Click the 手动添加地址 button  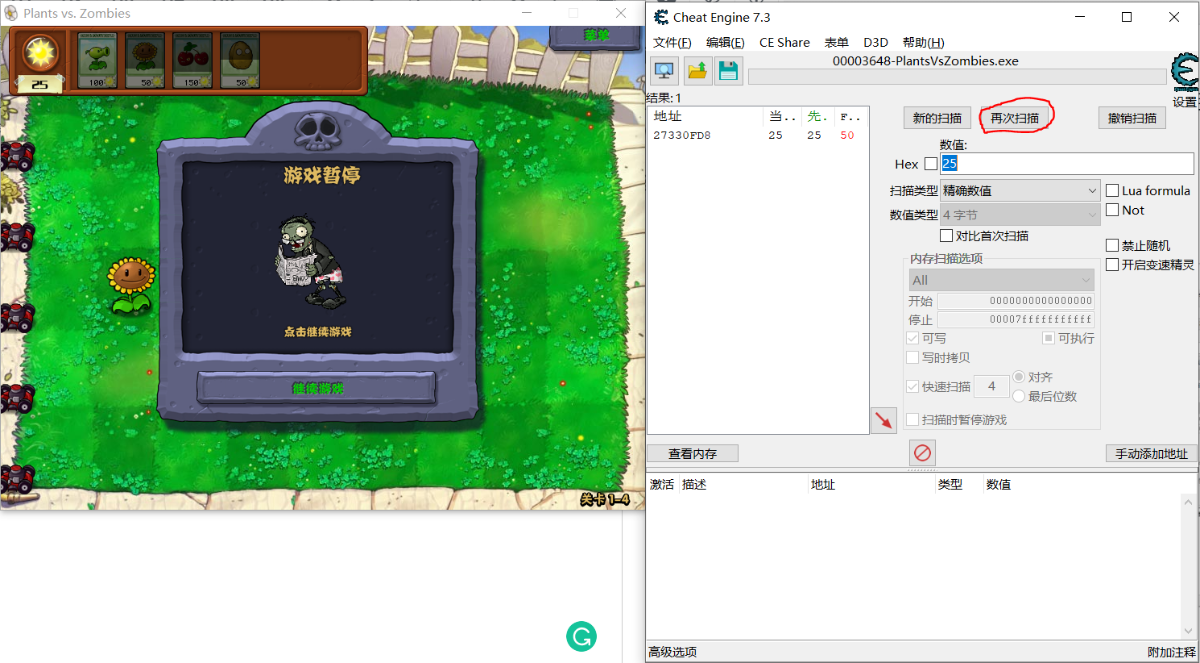coord(1152,454)
